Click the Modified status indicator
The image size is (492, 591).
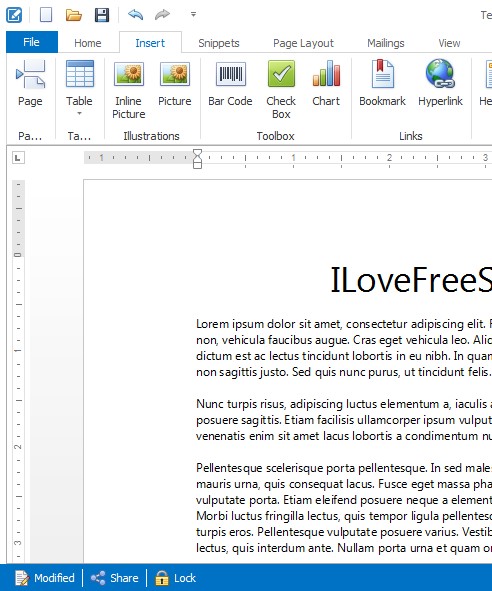point(44,578)
